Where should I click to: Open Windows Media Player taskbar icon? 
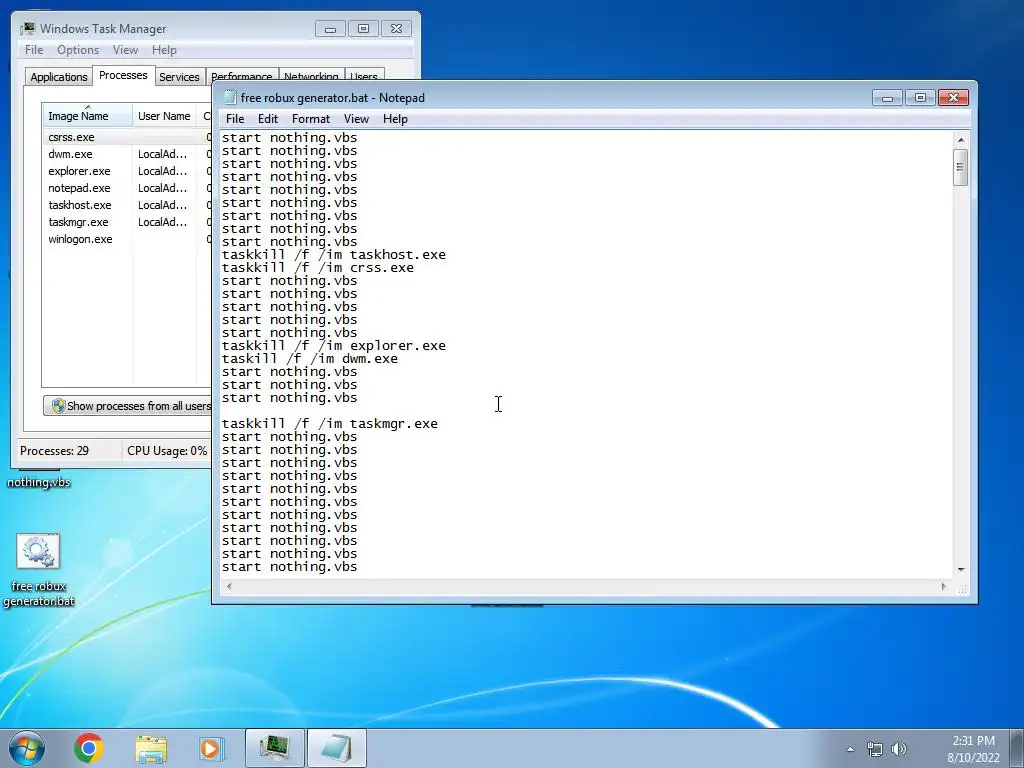pos(212,748)
